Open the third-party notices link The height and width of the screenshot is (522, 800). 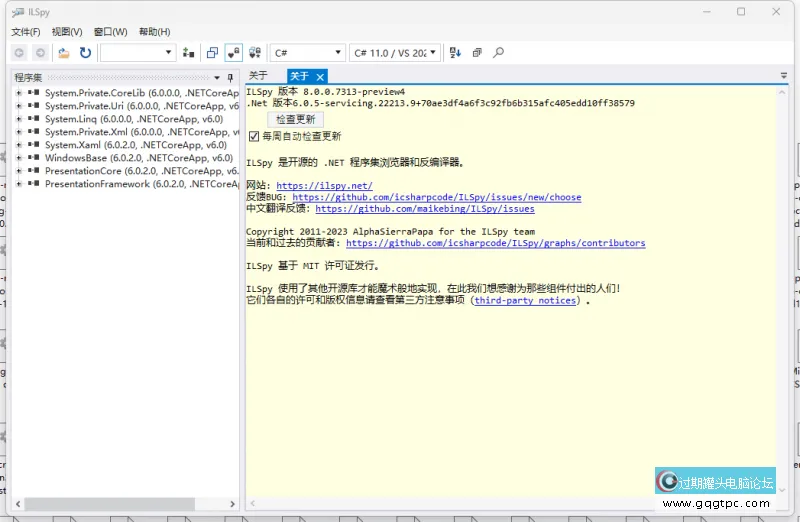coord(525,301)
